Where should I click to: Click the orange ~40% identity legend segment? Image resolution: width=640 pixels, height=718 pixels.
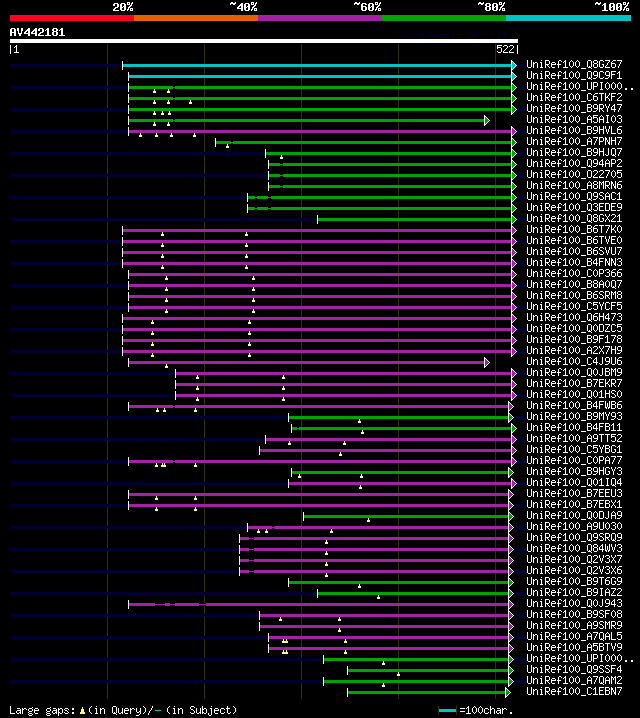196,18
